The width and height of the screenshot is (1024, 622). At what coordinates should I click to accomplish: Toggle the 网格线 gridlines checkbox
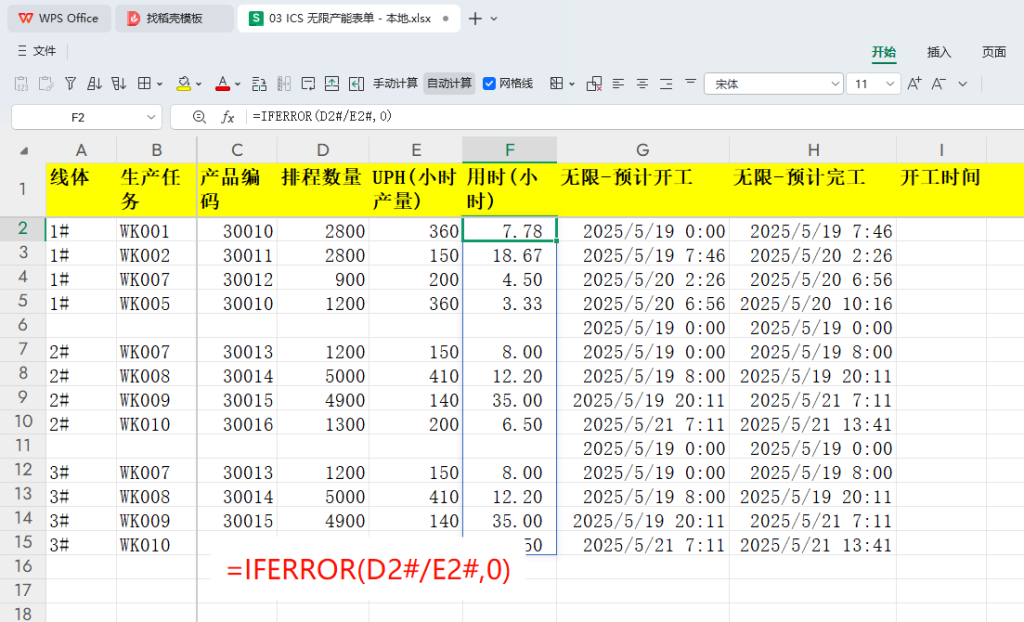coord(489,84)
